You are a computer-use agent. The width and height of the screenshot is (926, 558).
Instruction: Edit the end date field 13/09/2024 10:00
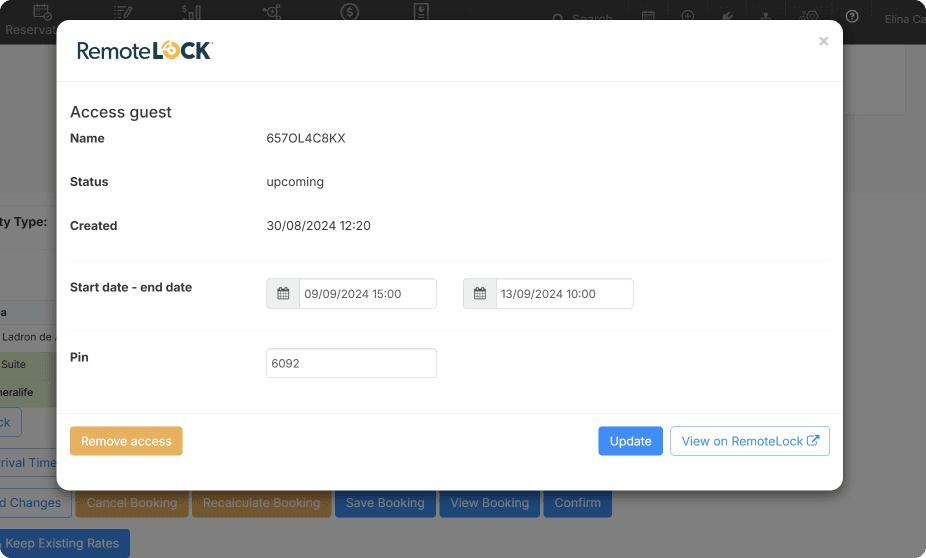point(565,293)
